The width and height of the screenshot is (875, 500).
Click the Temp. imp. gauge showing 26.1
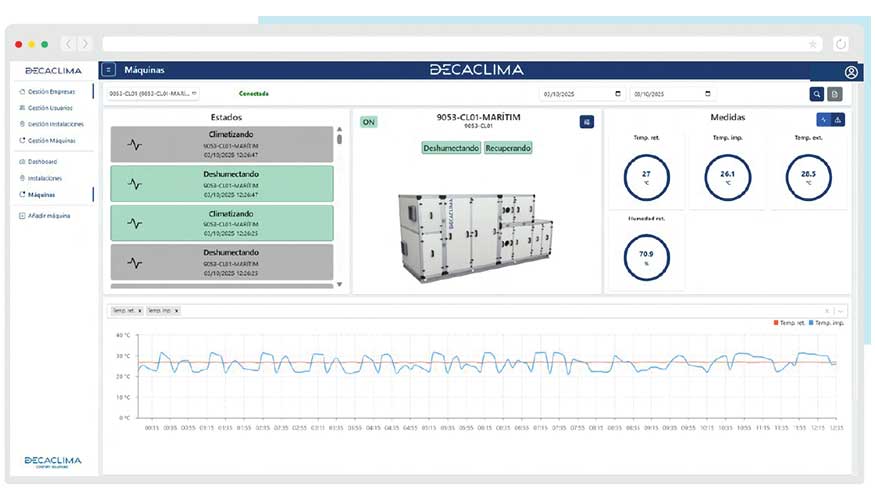tap(727, 178)
